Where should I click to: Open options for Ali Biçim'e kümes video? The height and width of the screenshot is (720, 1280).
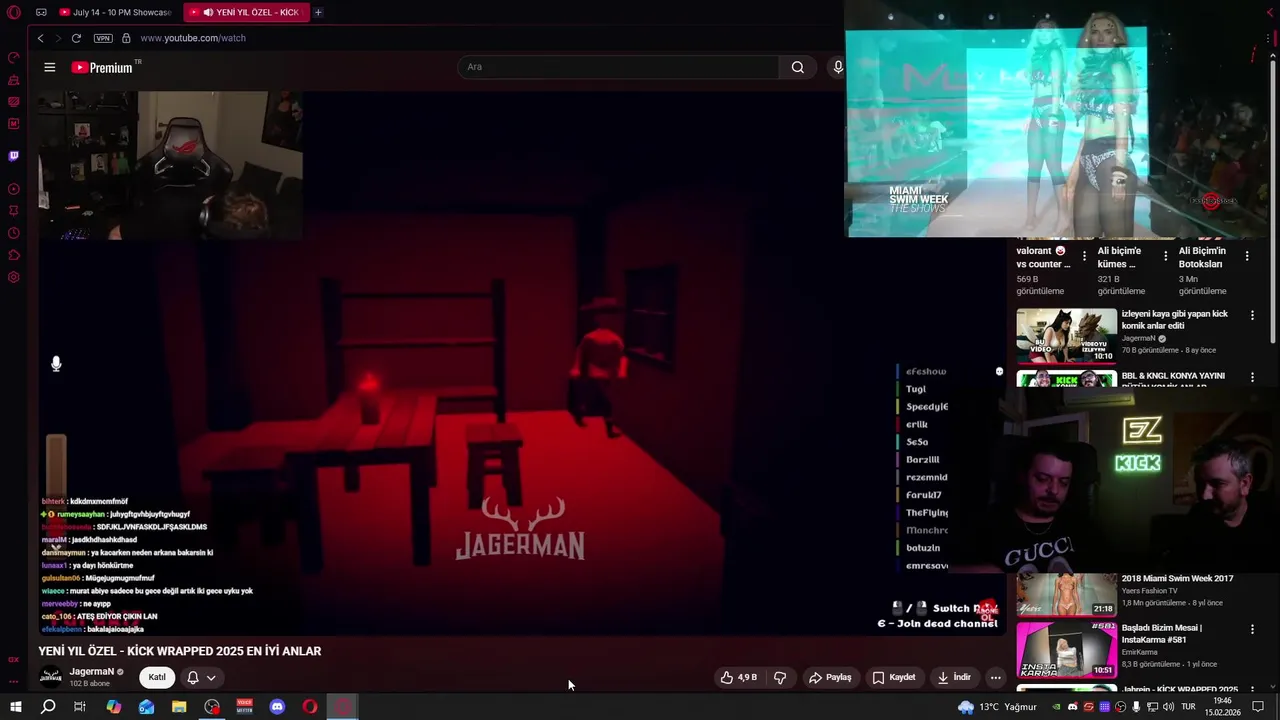click(x=1165, y=257)
